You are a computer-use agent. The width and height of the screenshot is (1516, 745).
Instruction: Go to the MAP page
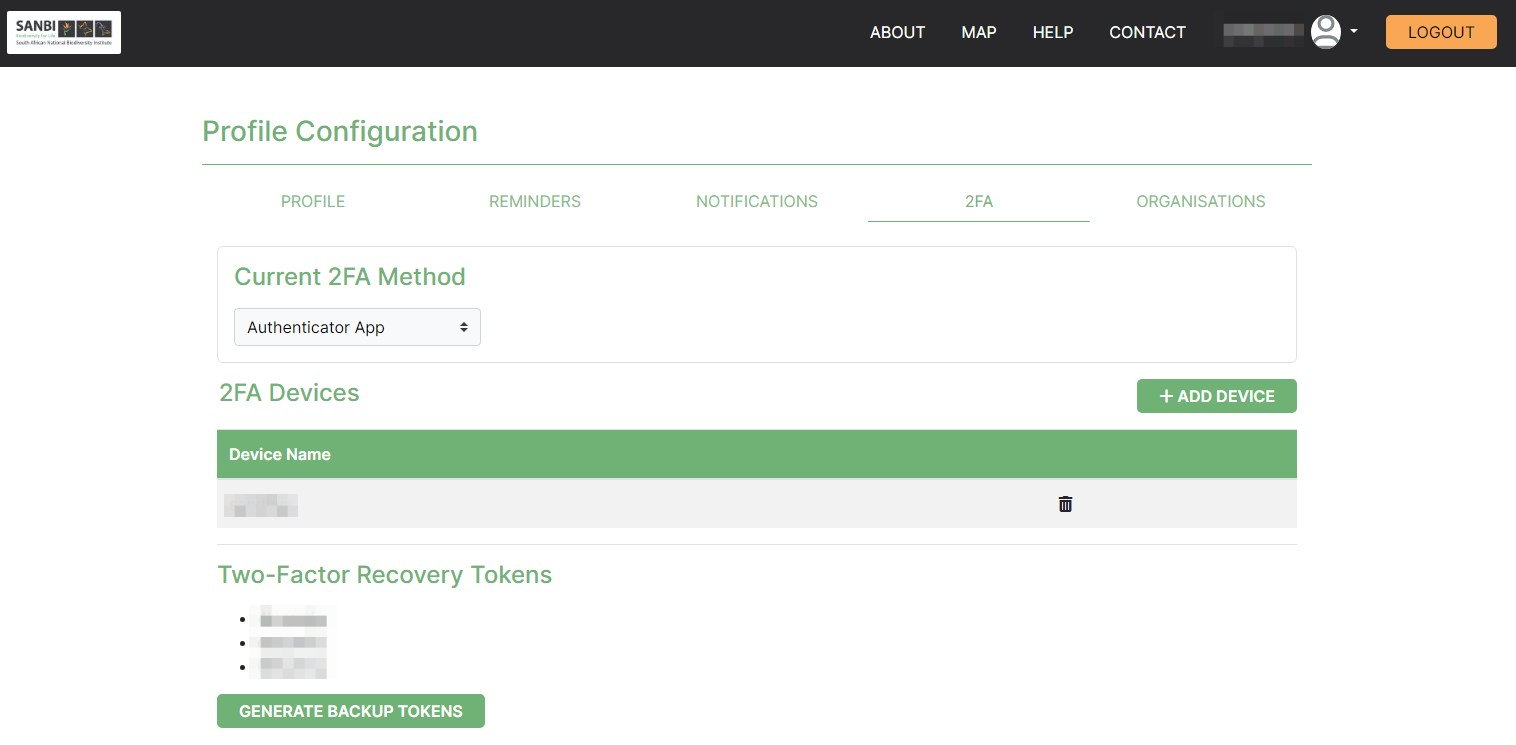tap(978, 32)
